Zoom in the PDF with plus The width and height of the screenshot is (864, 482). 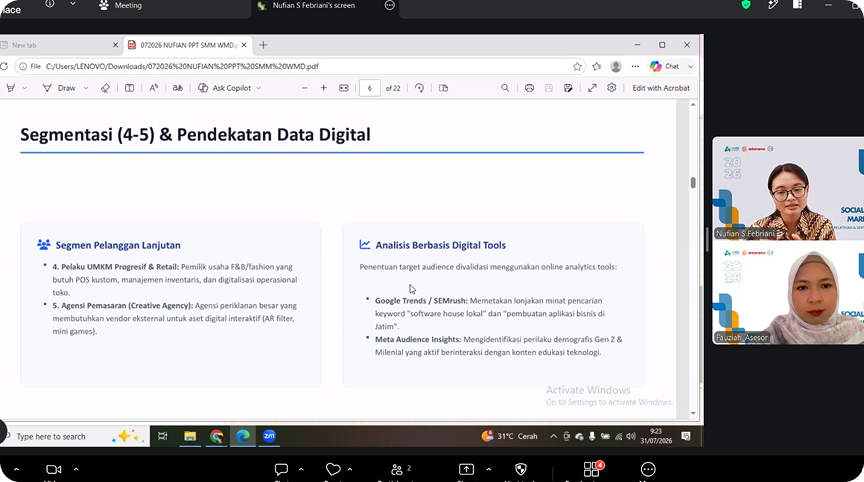323,88
